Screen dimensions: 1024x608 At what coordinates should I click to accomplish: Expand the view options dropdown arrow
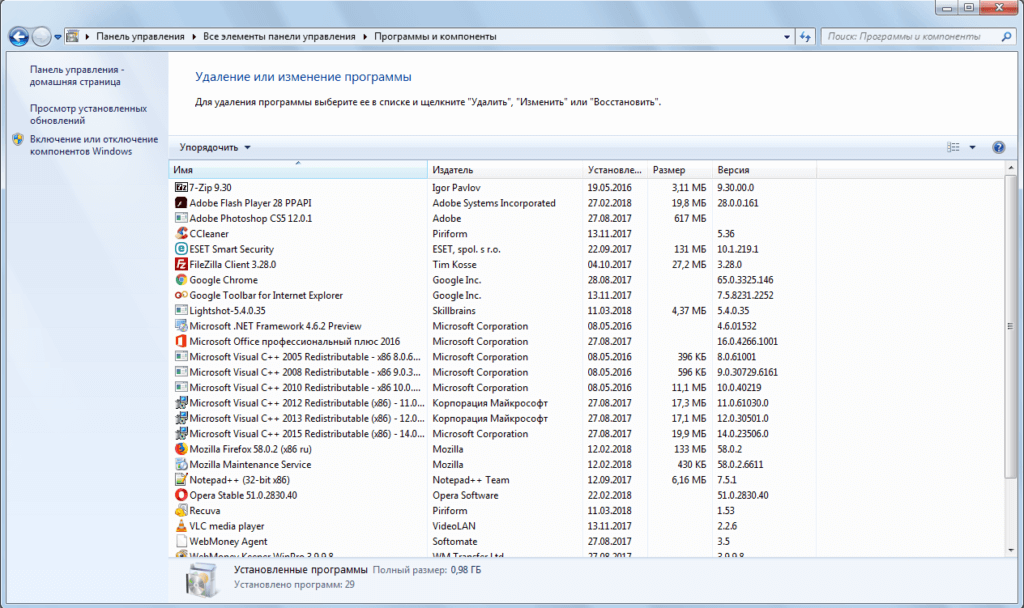pos(972,148)
